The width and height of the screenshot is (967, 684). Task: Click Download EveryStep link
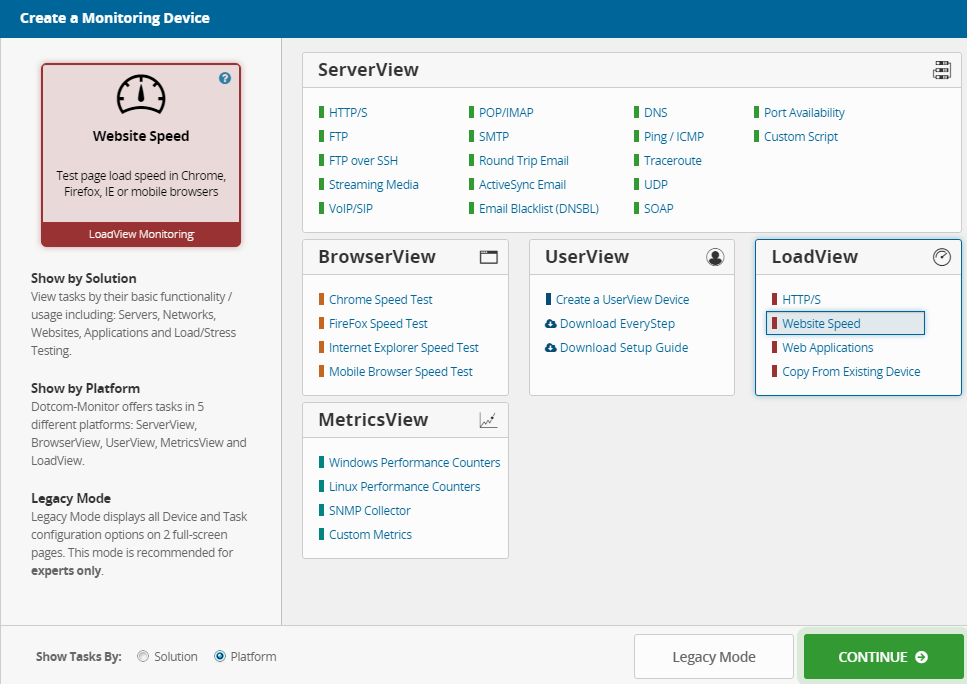tap(617, 324)
